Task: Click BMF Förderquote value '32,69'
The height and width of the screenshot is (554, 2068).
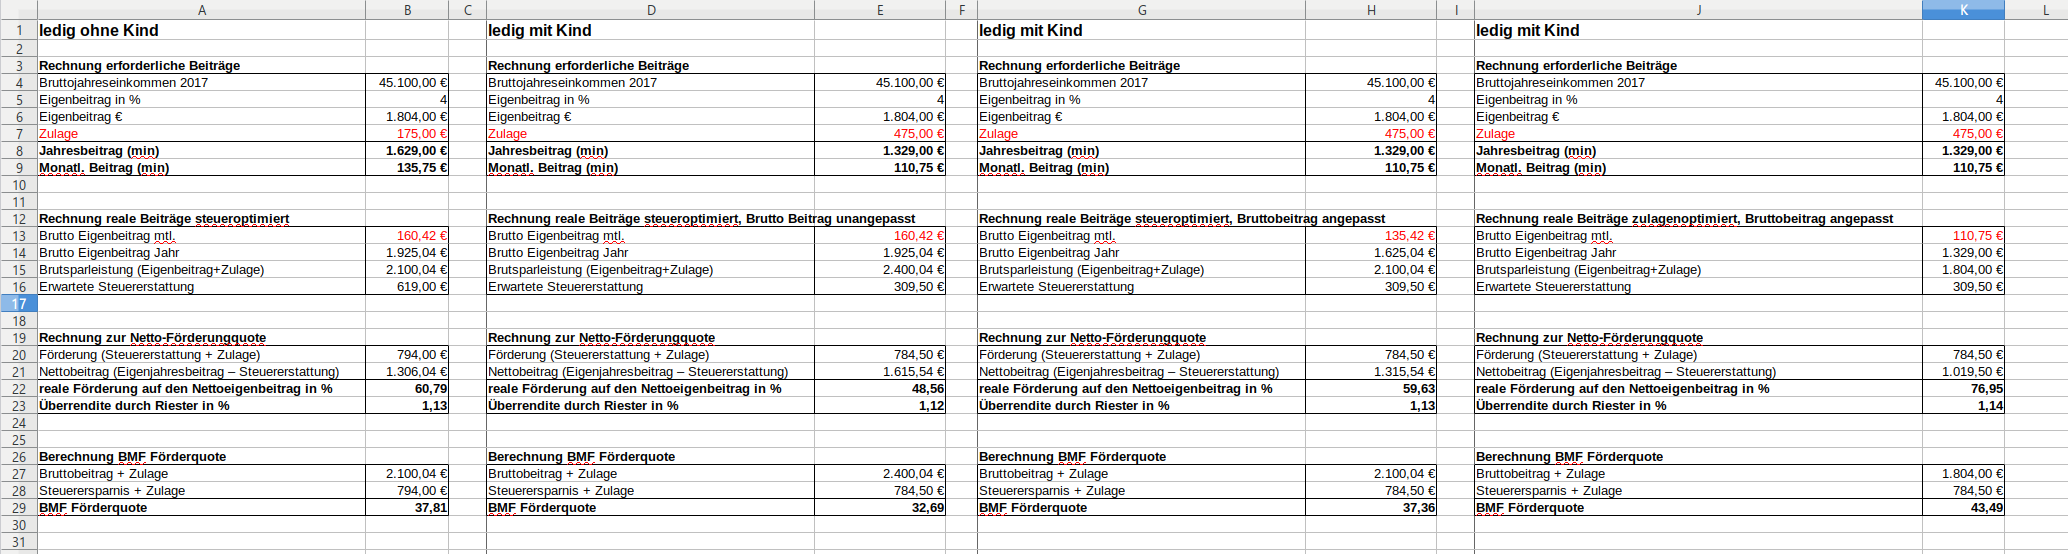Action: (x=928, y=508)
